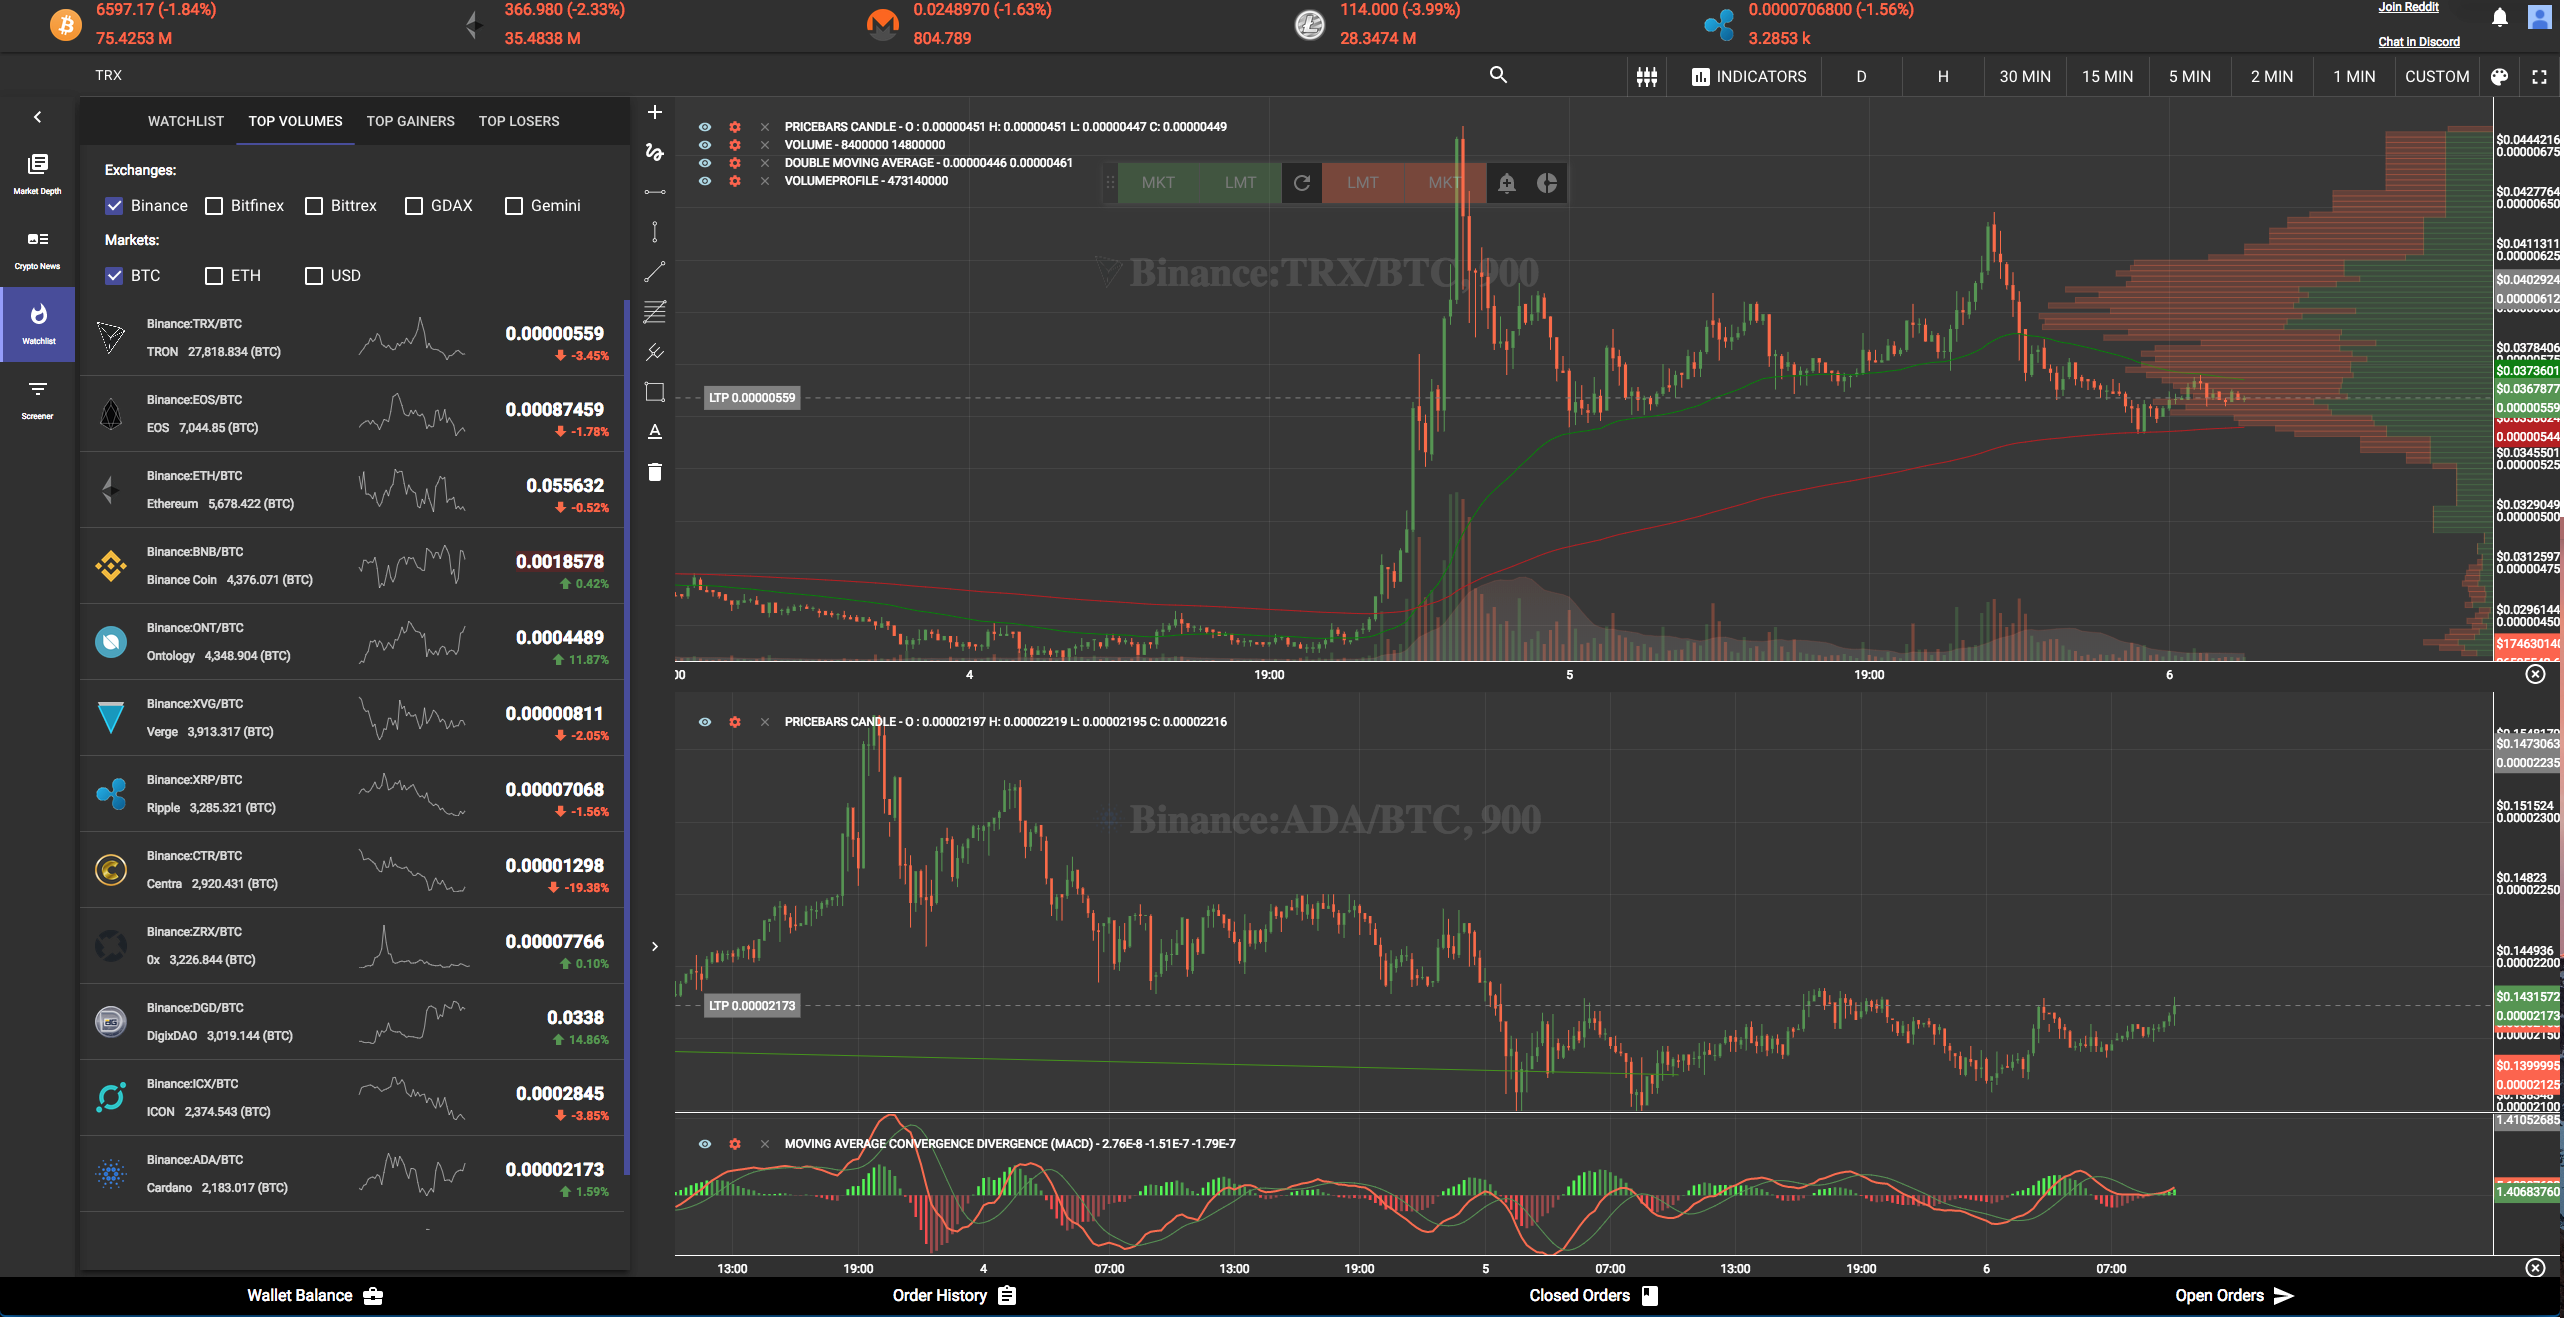The height and width of the screenshot is (1318, 2564).
Task: Open the candlestick chart type selector
Action: 1647,76
